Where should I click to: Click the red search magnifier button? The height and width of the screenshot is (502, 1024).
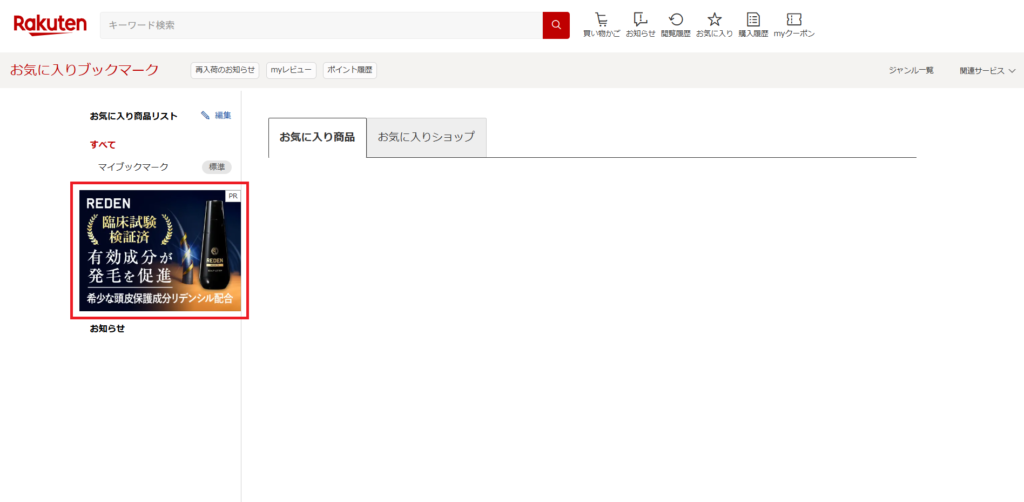coord(556,25)
